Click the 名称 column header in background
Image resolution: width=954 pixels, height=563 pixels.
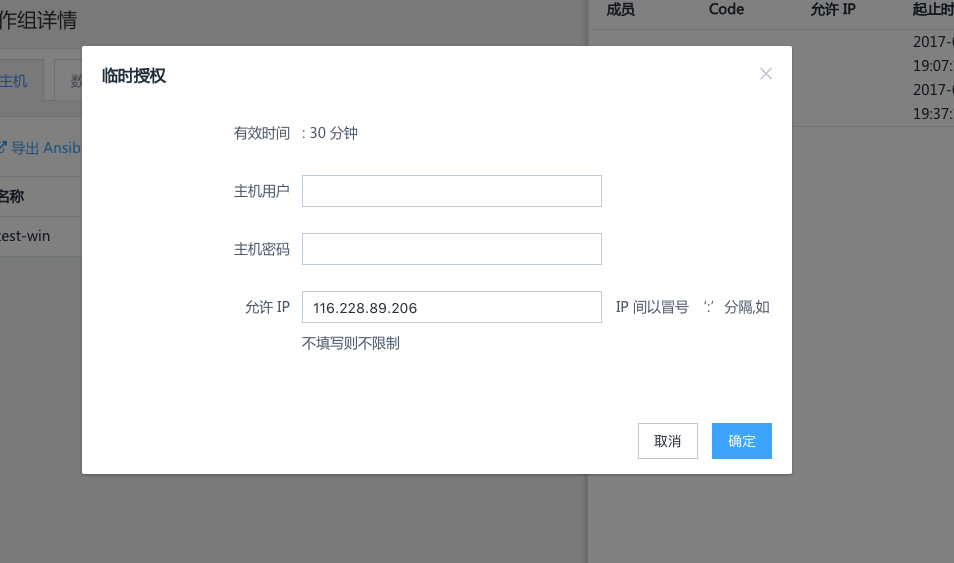point(12,197)
